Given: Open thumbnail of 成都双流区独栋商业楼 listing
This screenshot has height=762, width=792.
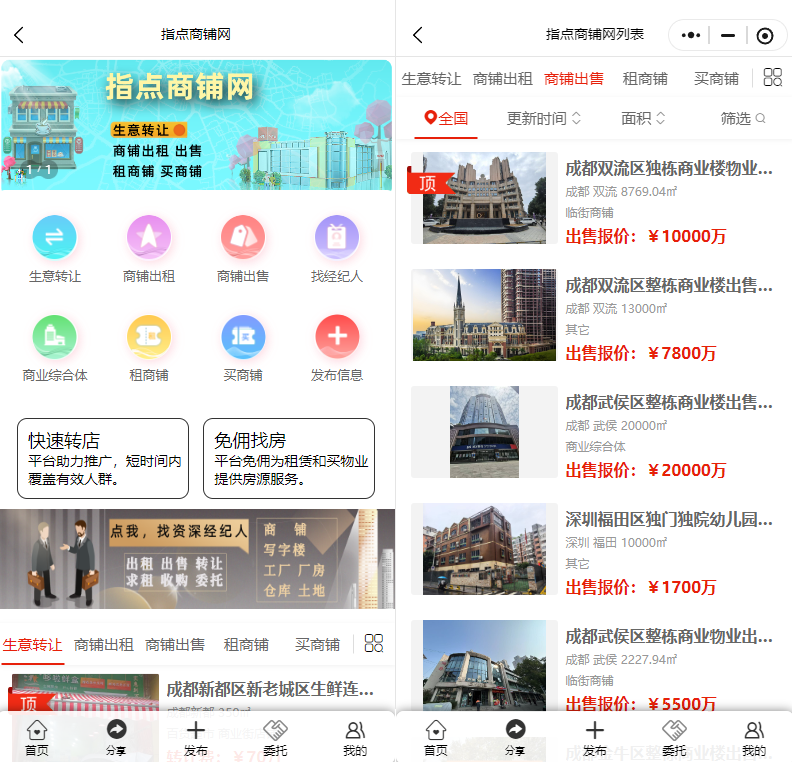Looking at the screenshot, I should [484, 198].
